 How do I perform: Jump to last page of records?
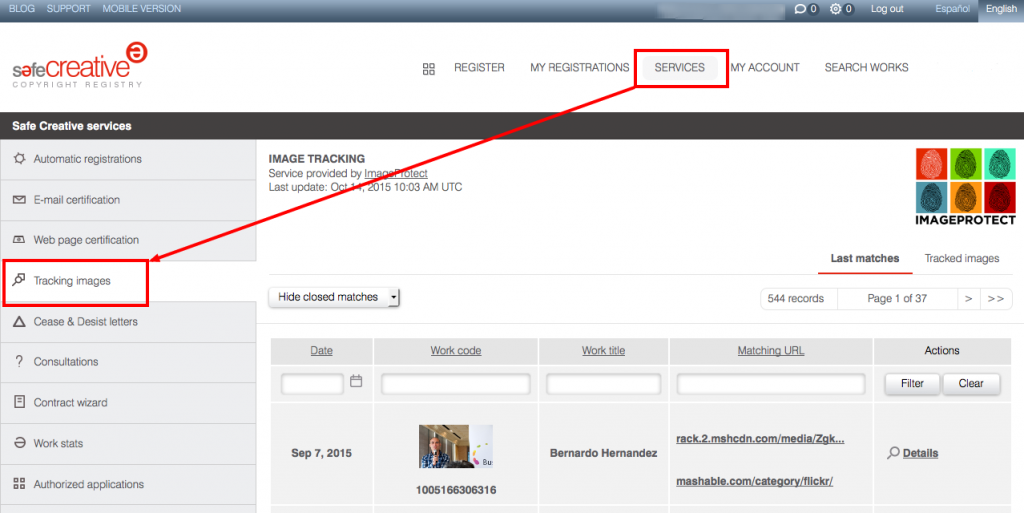click(996, 298)
